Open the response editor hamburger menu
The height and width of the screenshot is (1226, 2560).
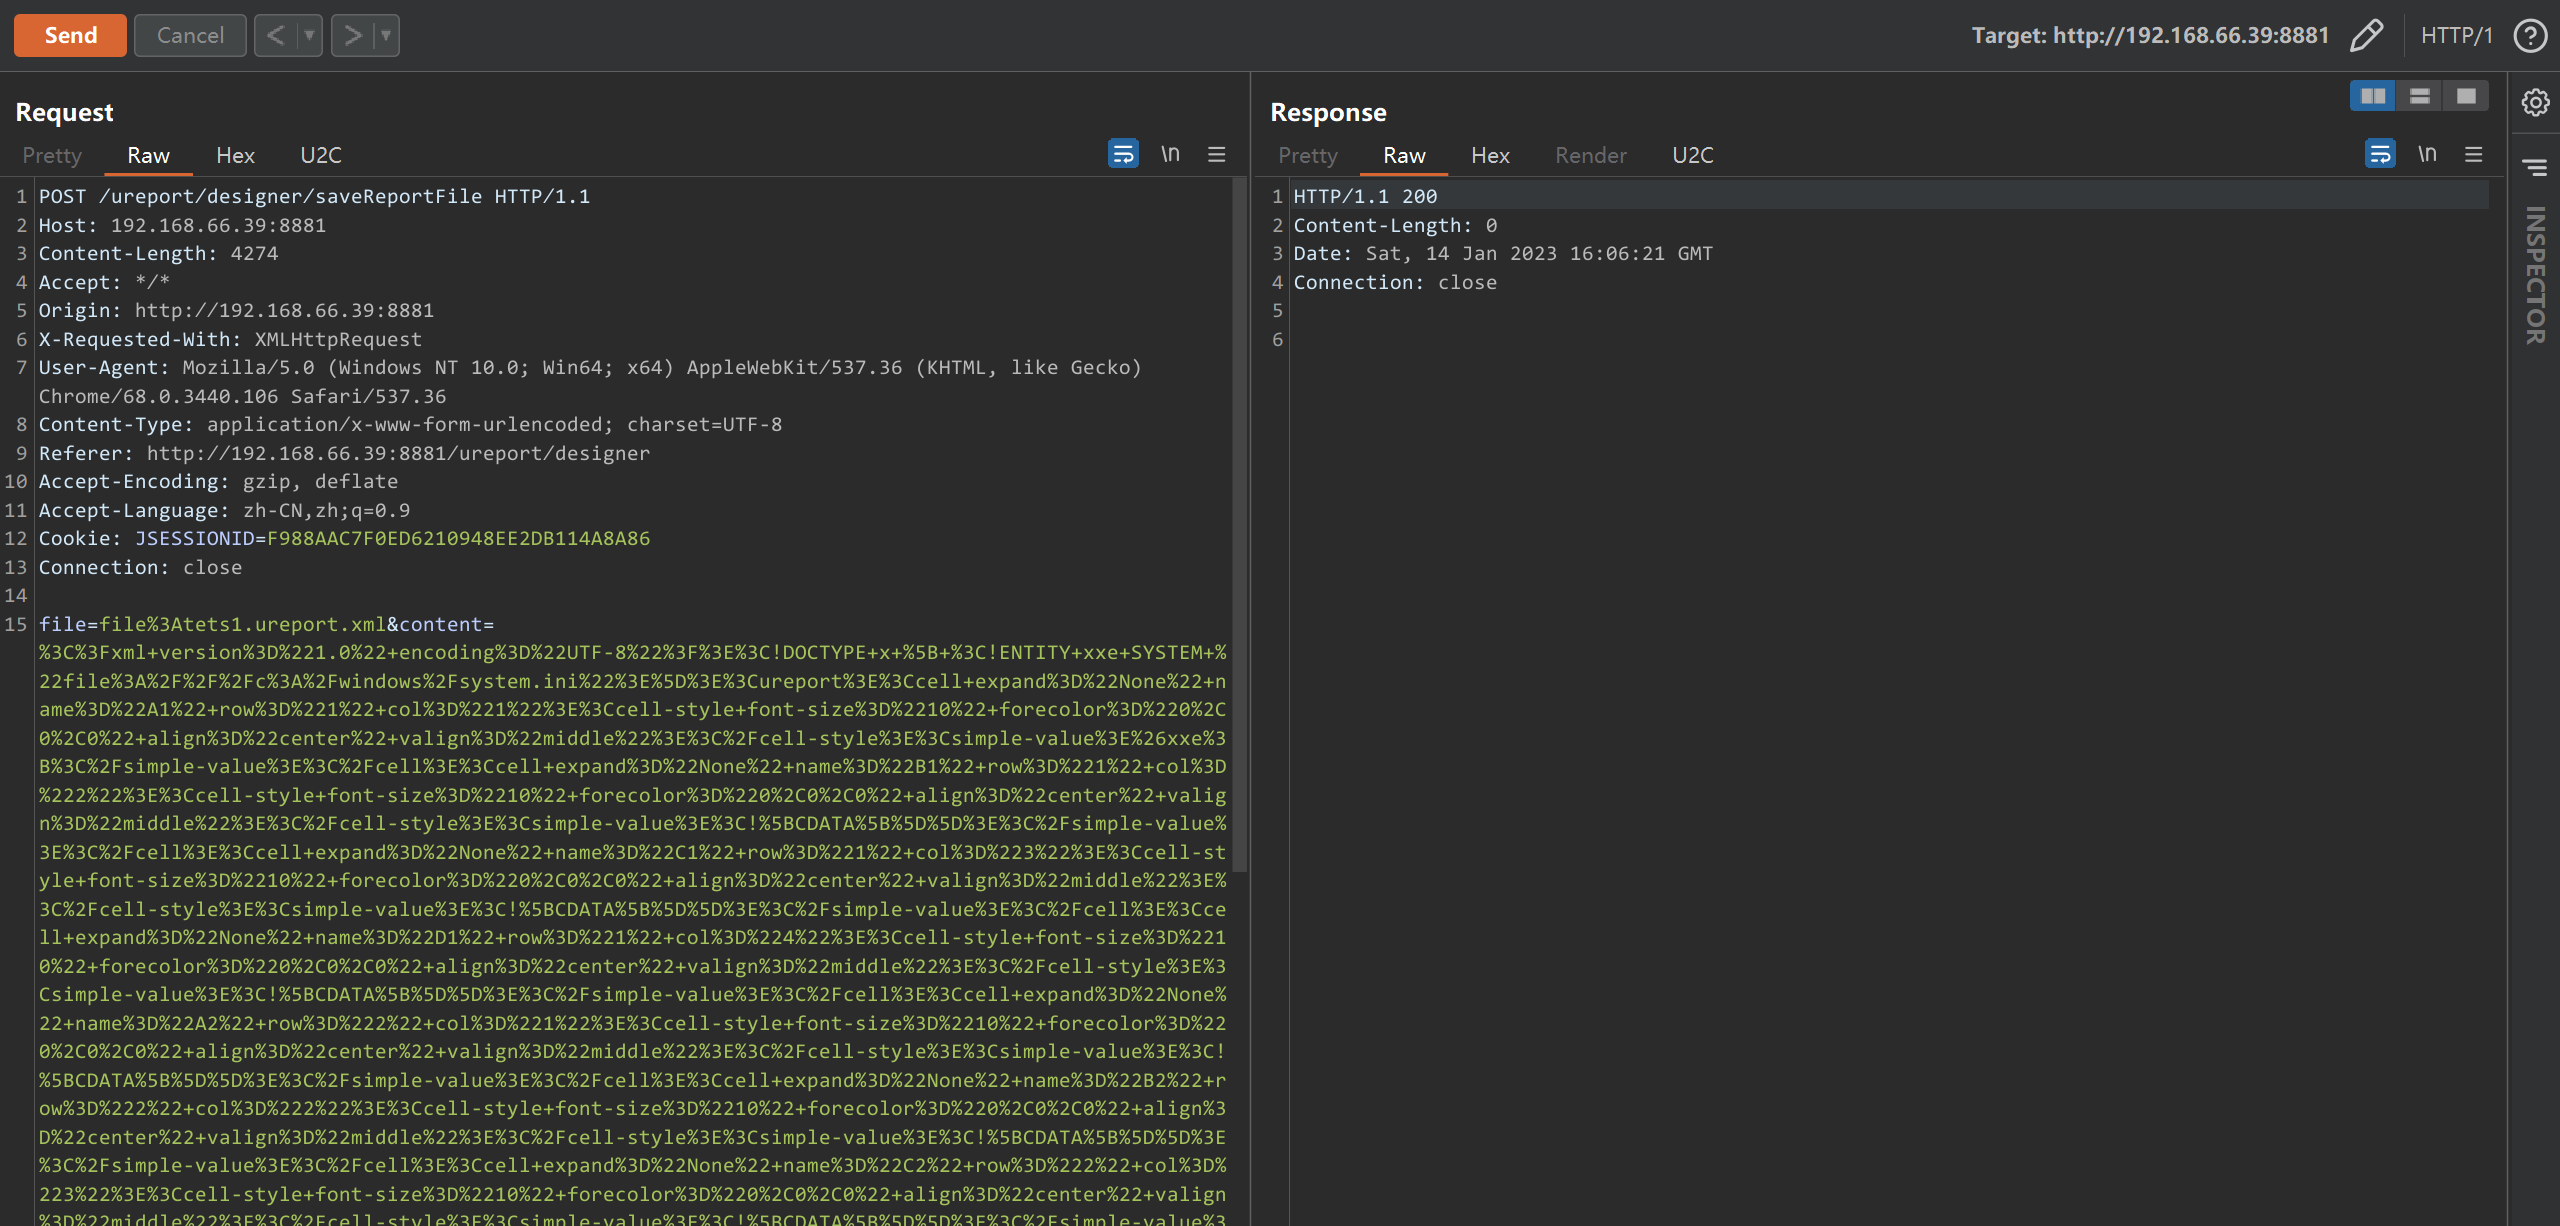[x=2474, y=155]
